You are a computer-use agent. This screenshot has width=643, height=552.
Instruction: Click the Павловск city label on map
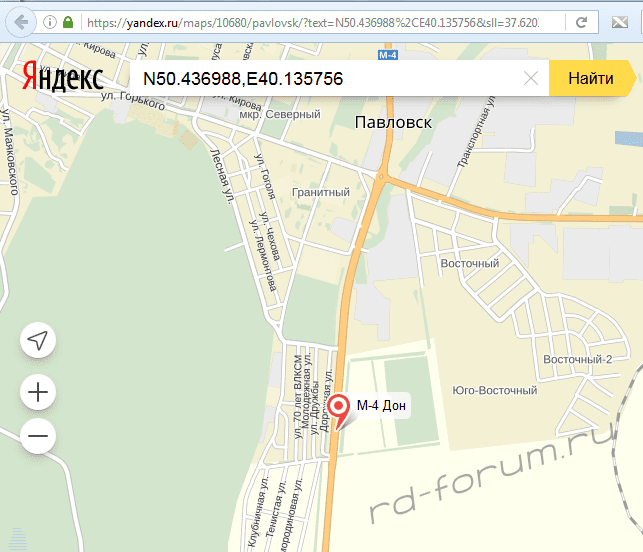click(393, 122)
